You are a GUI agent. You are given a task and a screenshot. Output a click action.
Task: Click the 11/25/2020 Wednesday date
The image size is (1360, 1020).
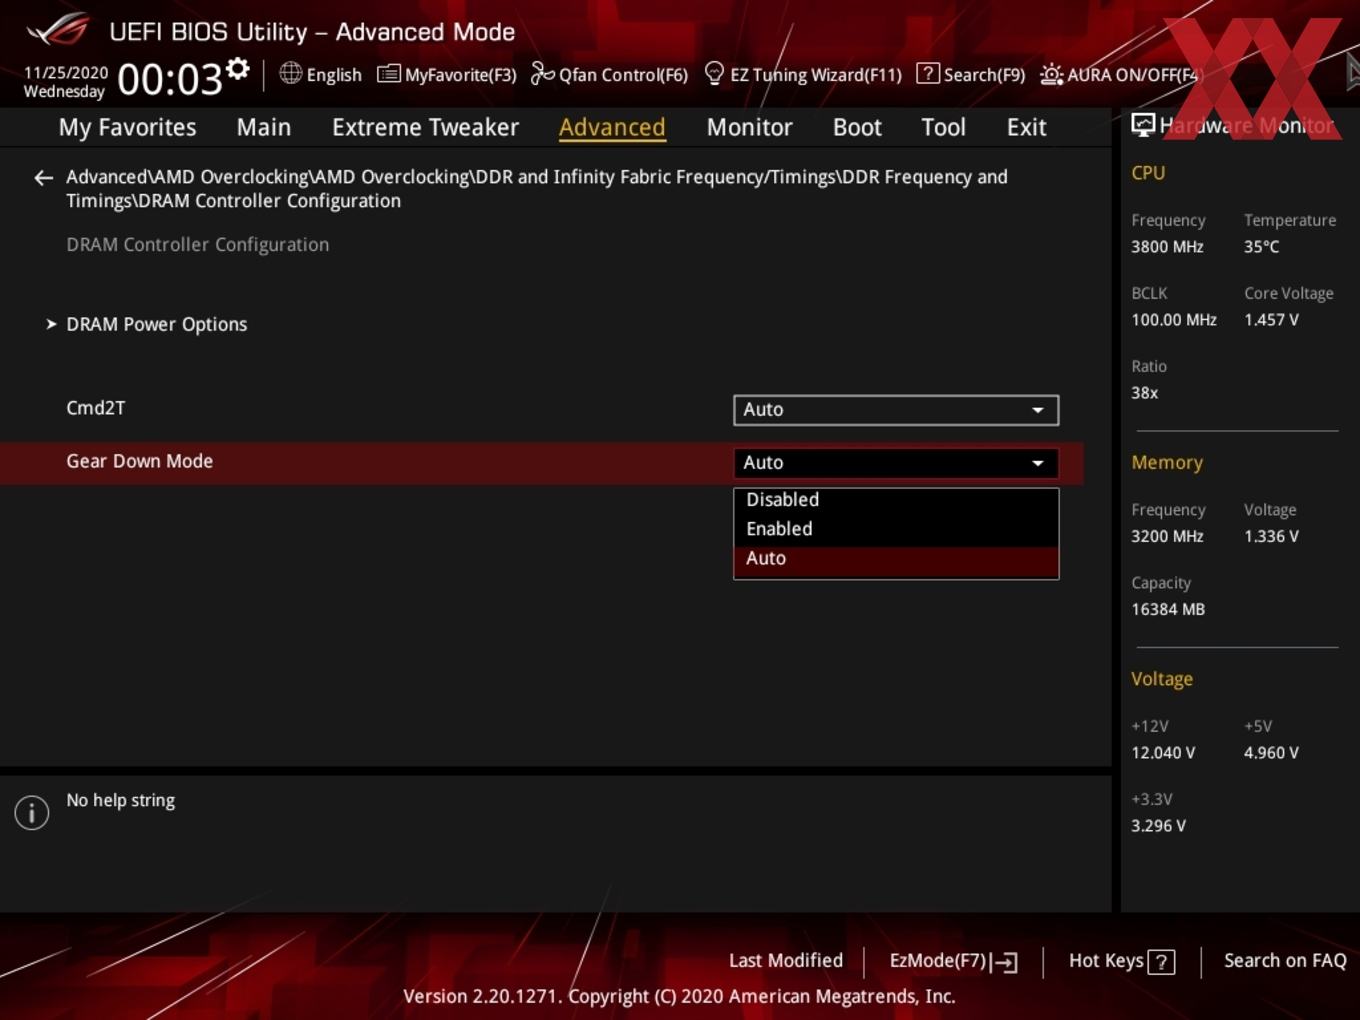coord(66,82)
